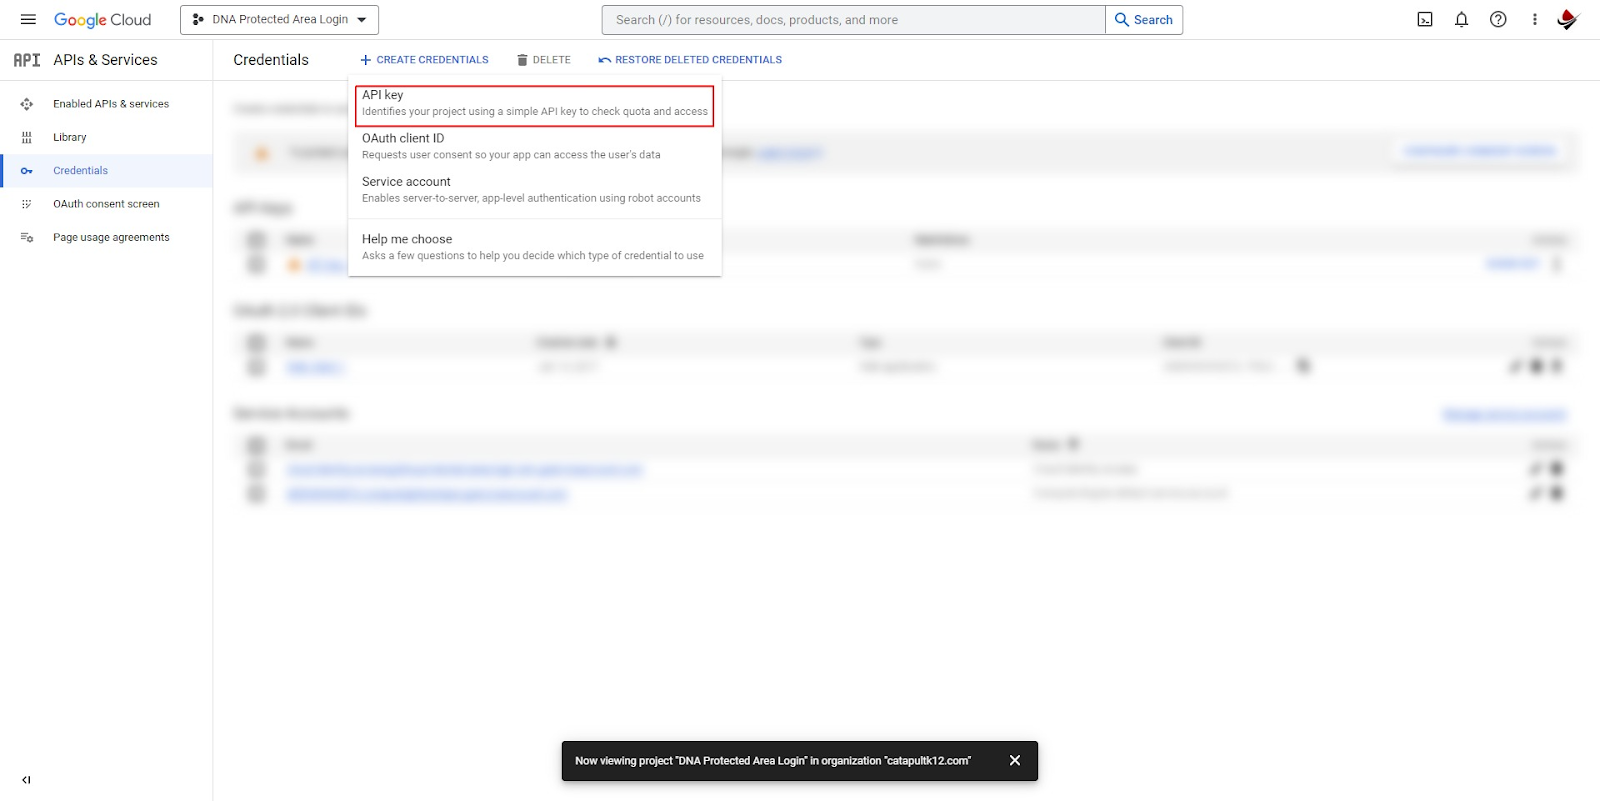Click the APIs & Services sidebar header
Viewport: 1600px width, 801px height.
pyautogui.click(x=105, y=60)
